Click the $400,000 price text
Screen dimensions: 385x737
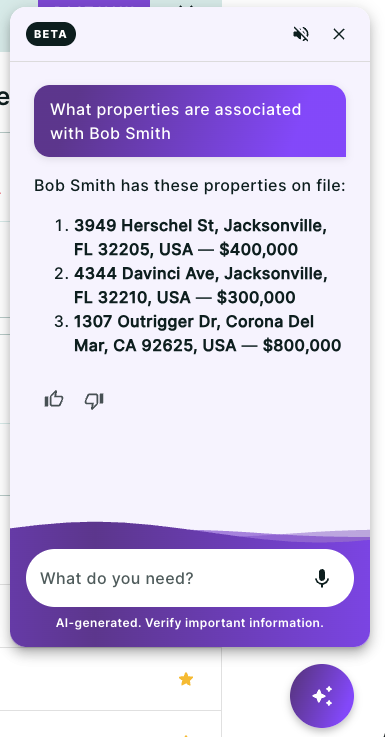(x=258, y=249)
